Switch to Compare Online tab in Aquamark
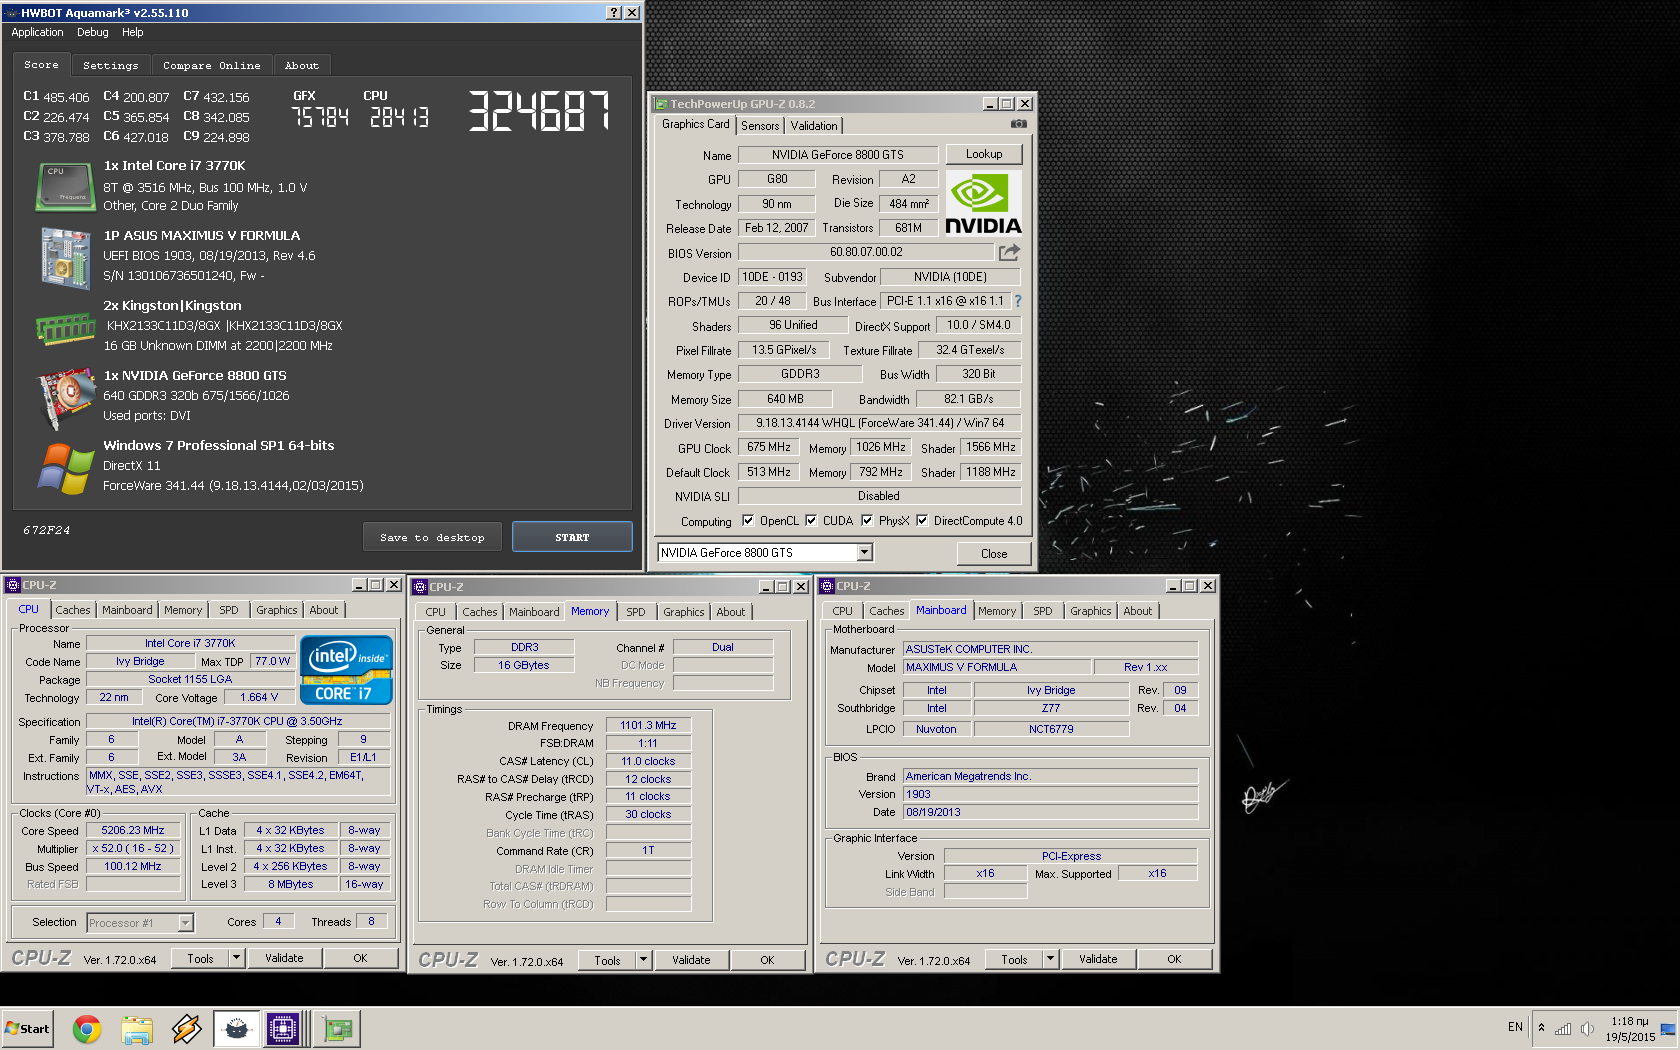 tap(211, 65)
